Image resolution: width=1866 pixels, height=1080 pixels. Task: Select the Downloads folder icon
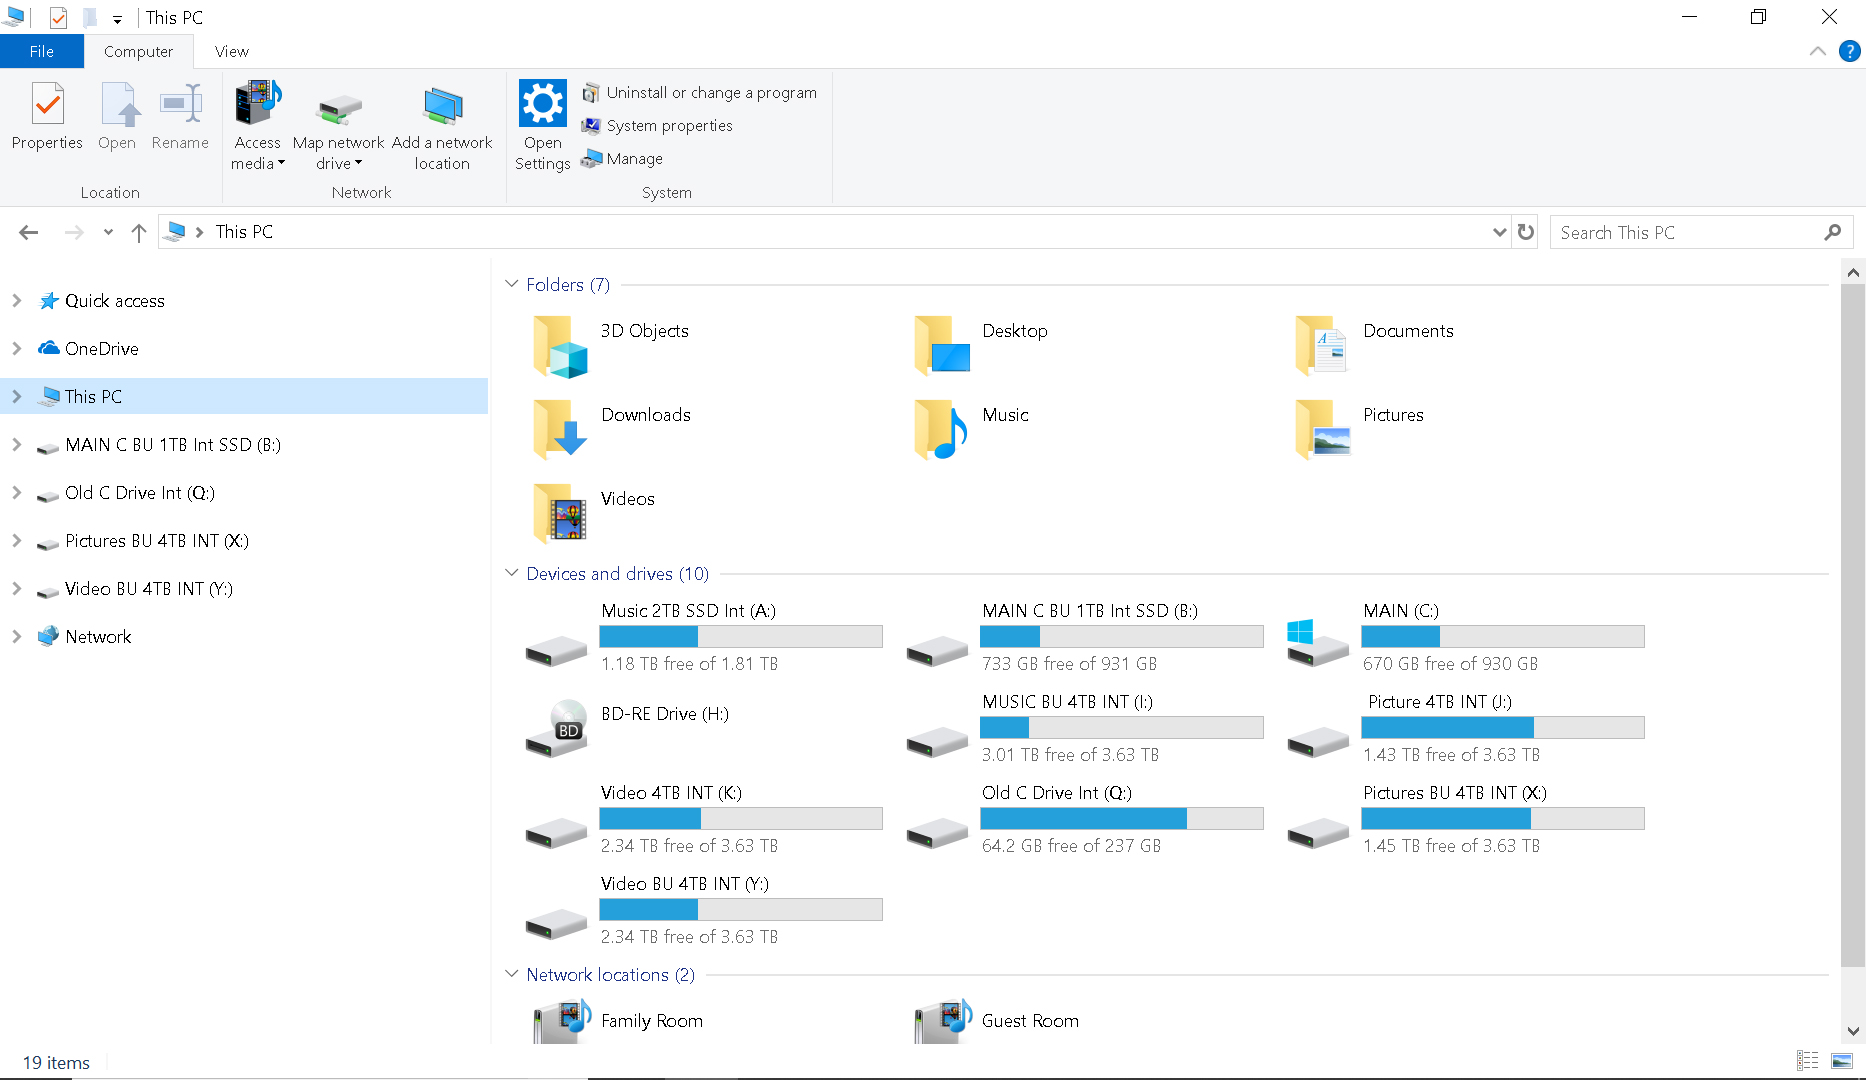560,430
